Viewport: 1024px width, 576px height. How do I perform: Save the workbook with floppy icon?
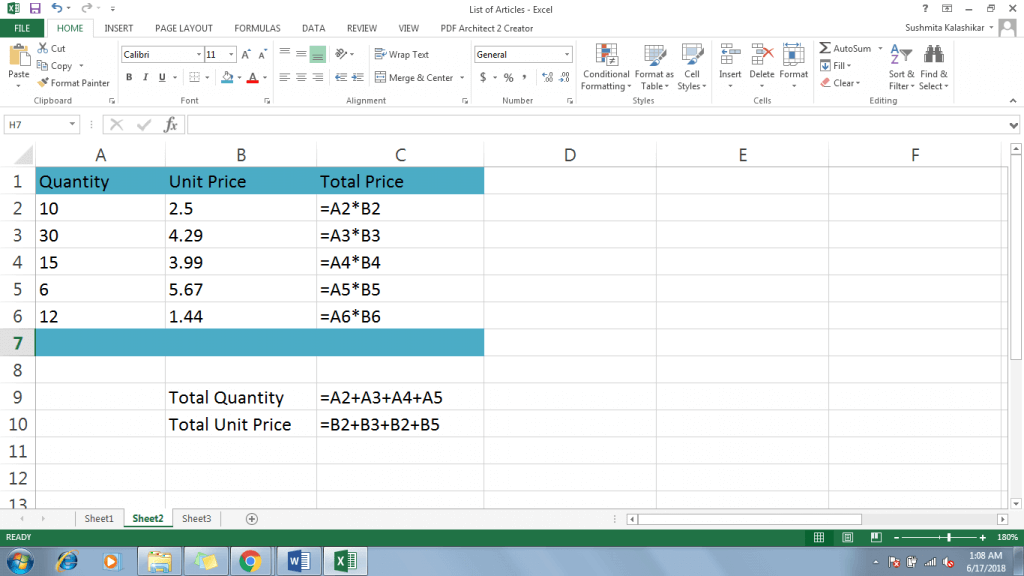pos(35,8)
